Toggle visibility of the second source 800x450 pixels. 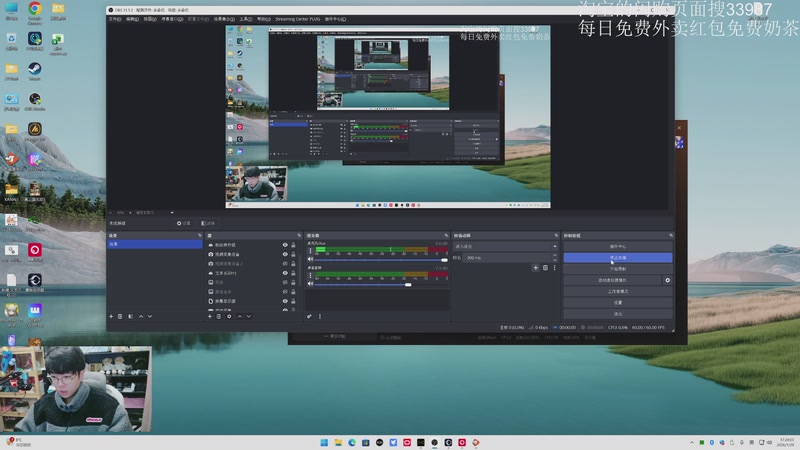point(285,254)
